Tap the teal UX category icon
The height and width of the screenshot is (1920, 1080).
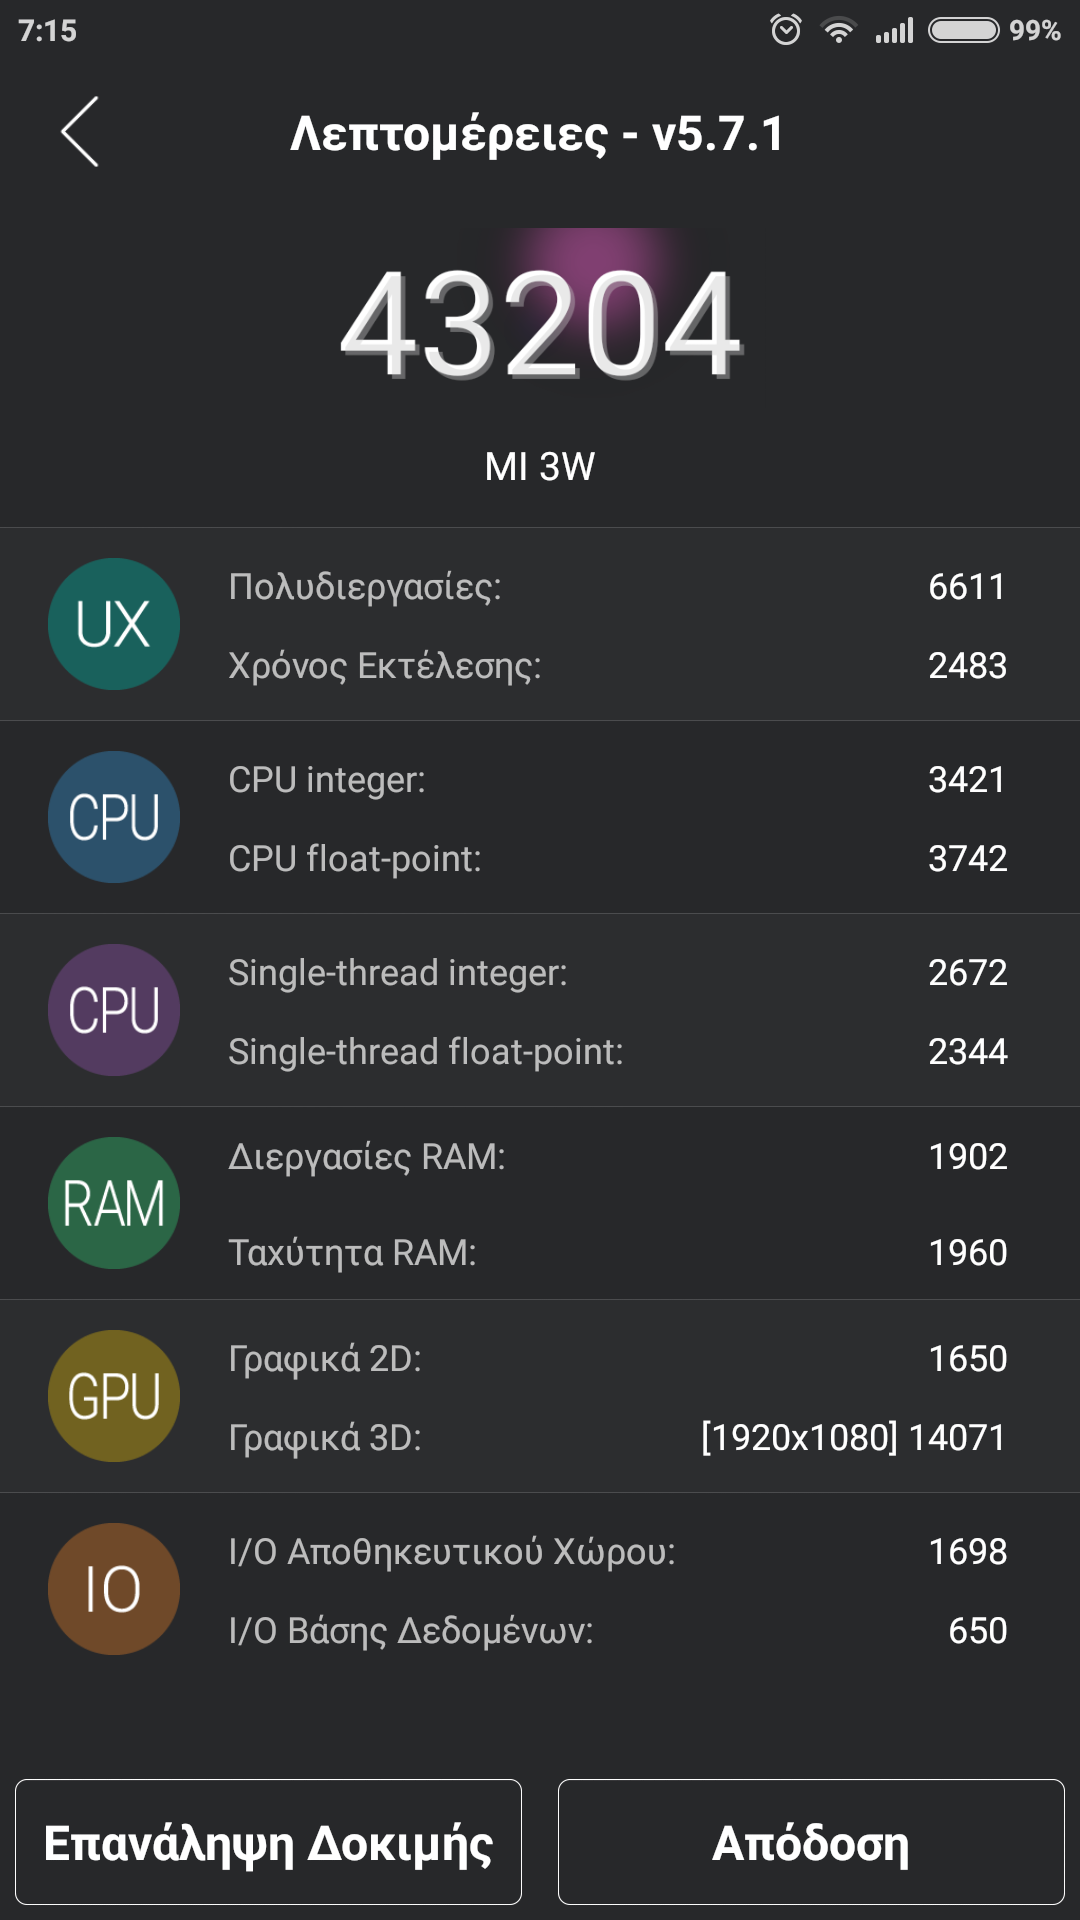tap(114, 624)
